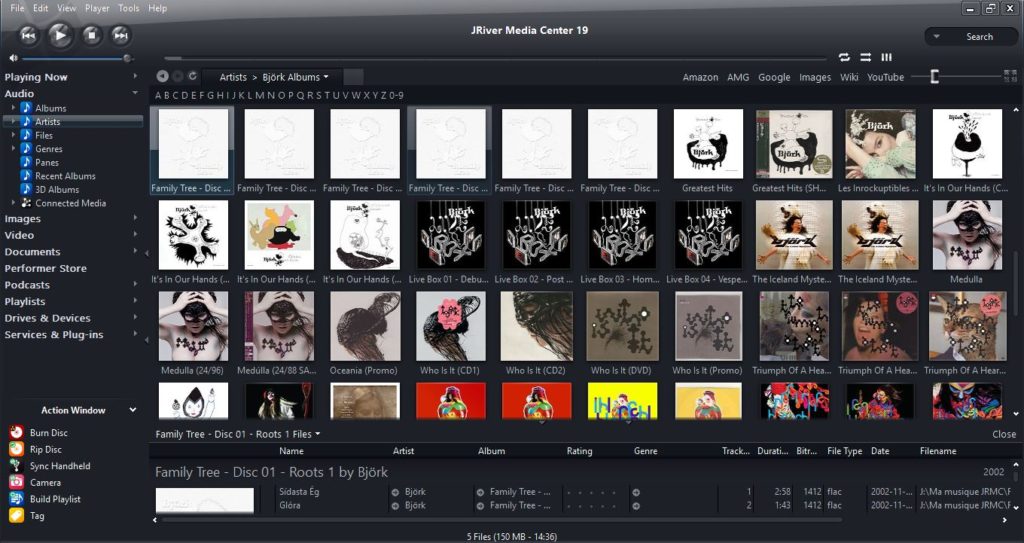Open the Tools menu

129,8
